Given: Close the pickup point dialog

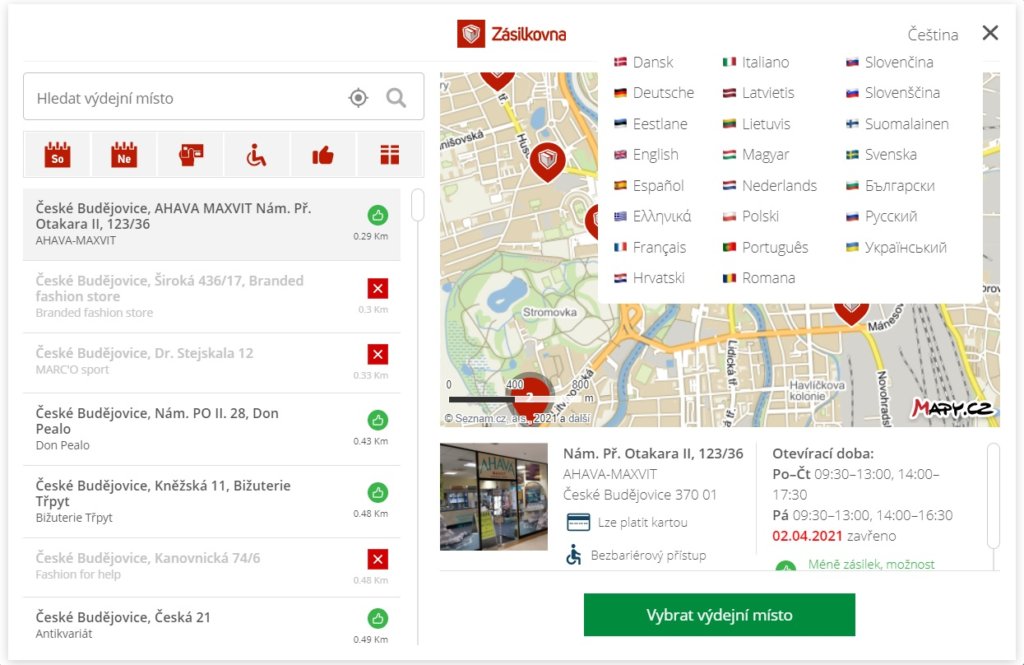Looking at the screenshot, I should point(990,33).
